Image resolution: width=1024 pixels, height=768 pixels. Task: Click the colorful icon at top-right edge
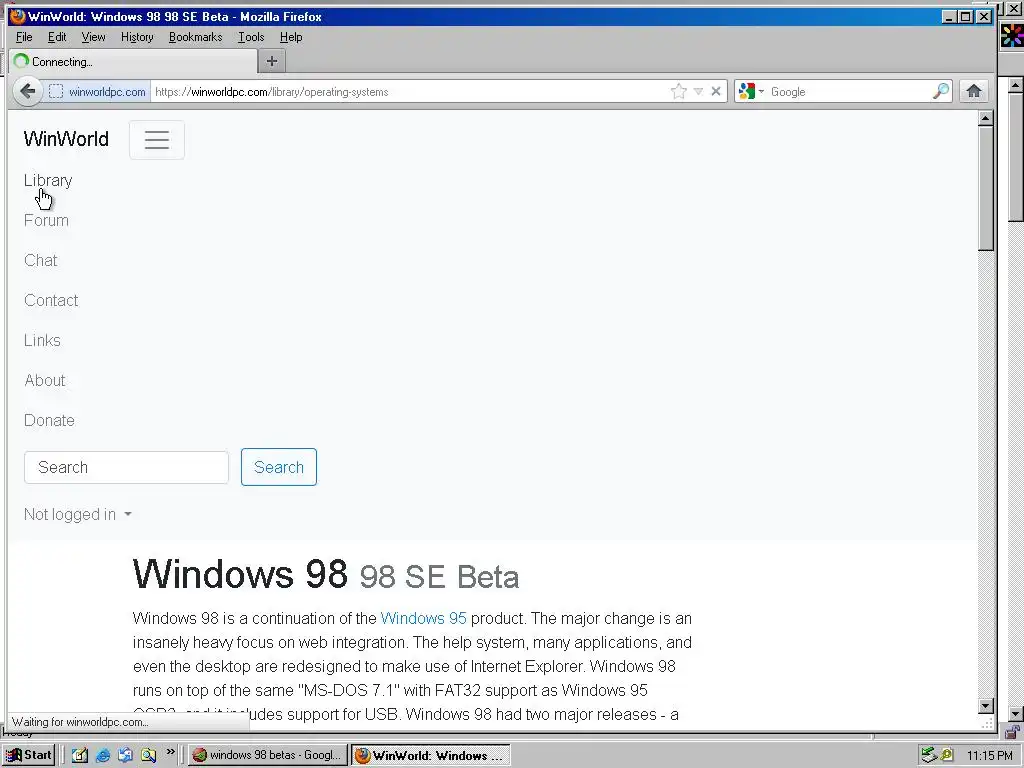click(x=1012, y=35)
